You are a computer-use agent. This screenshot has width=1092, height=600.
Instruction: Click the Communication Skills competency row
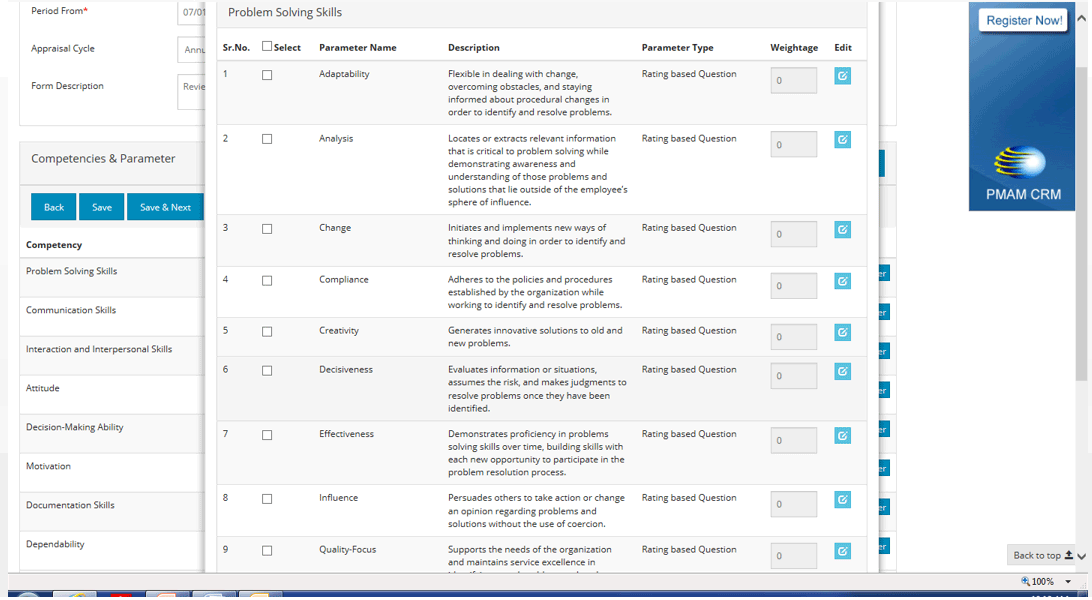pyautogui.click(x=111, y=317)
